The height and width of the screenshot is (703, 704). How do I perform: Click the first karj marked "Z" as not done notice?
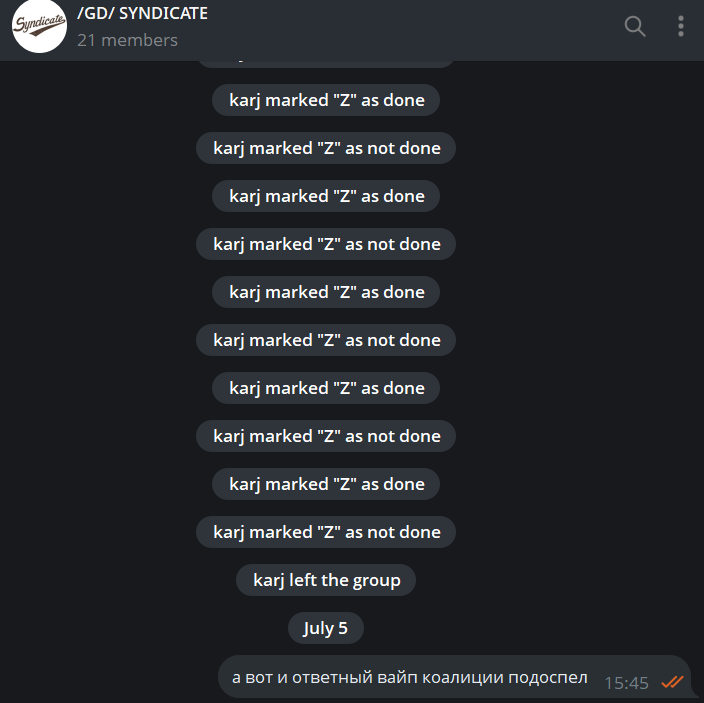point(326,148)
